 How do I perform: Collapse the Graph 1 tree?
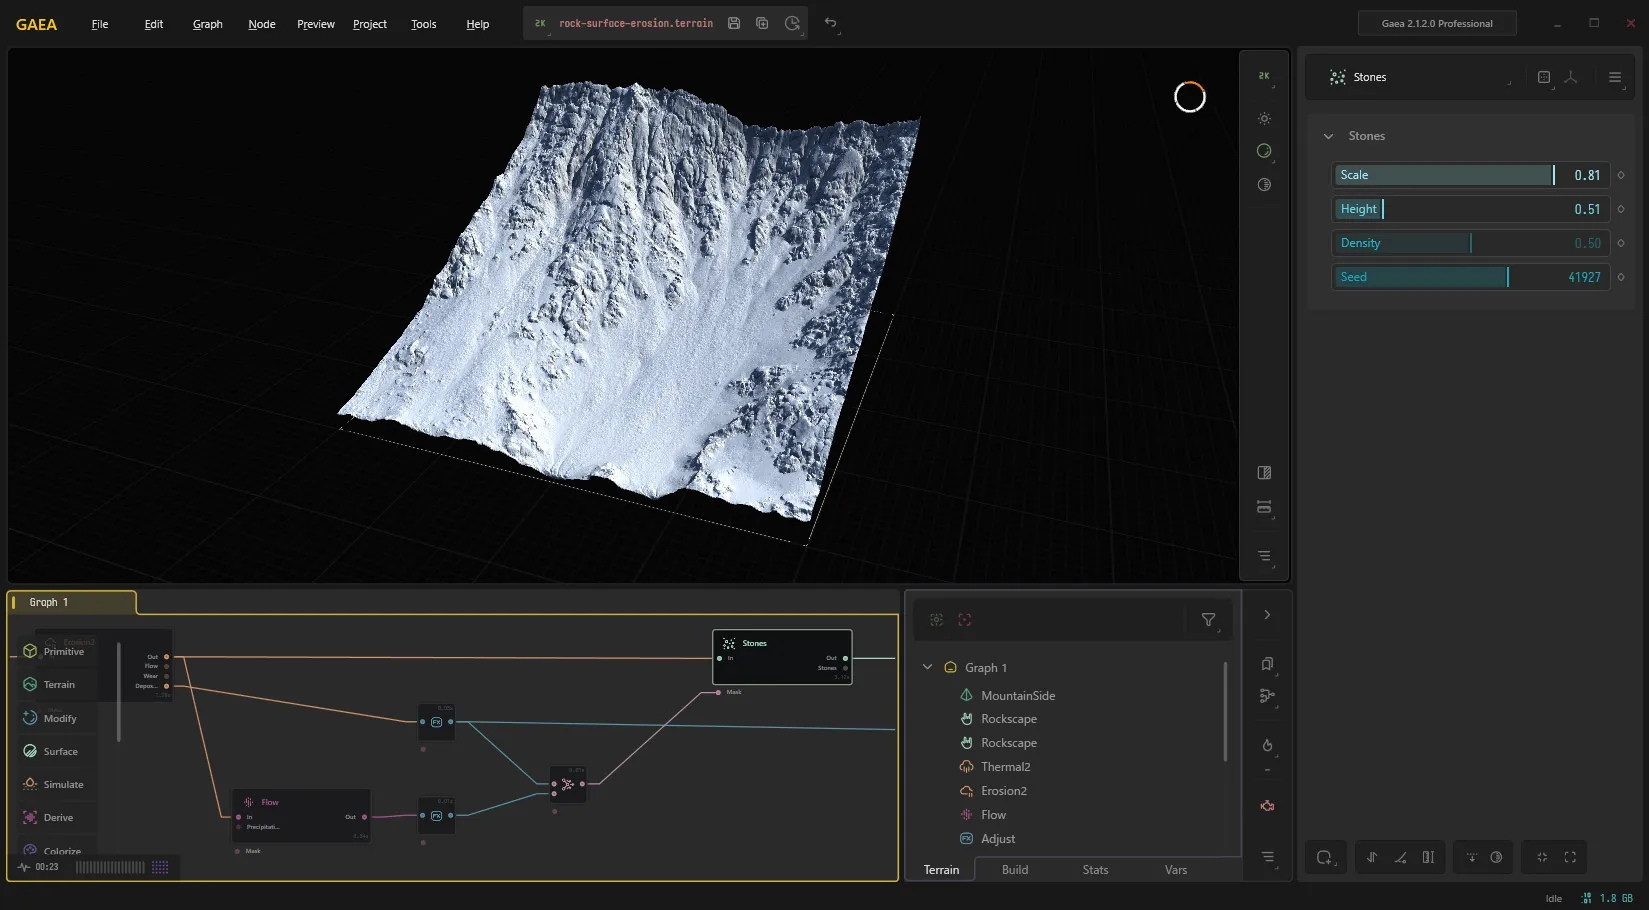[927, 667]
